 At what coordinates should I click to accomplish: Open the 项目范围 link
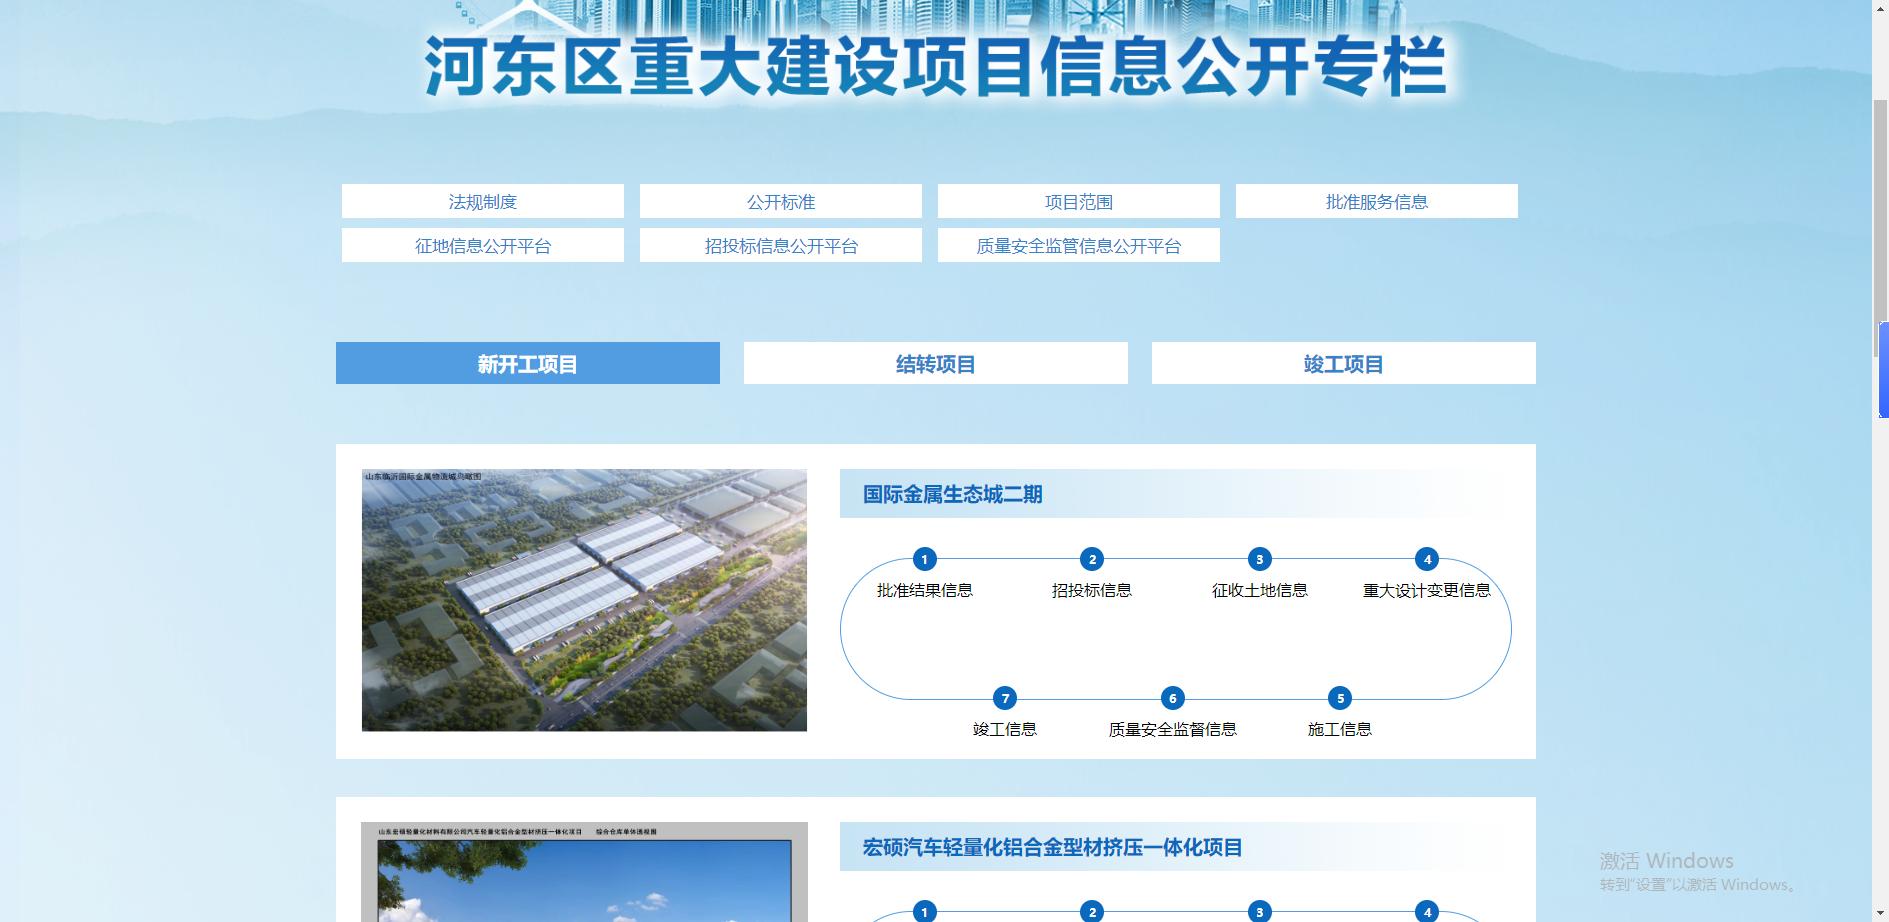pos(1078,201)
